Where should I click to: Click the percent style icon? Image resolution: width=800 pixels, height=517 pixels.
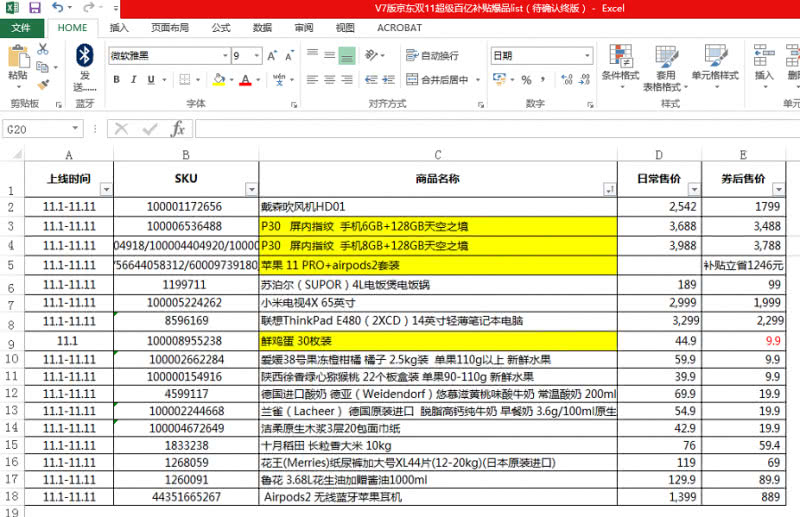[526, 80]
